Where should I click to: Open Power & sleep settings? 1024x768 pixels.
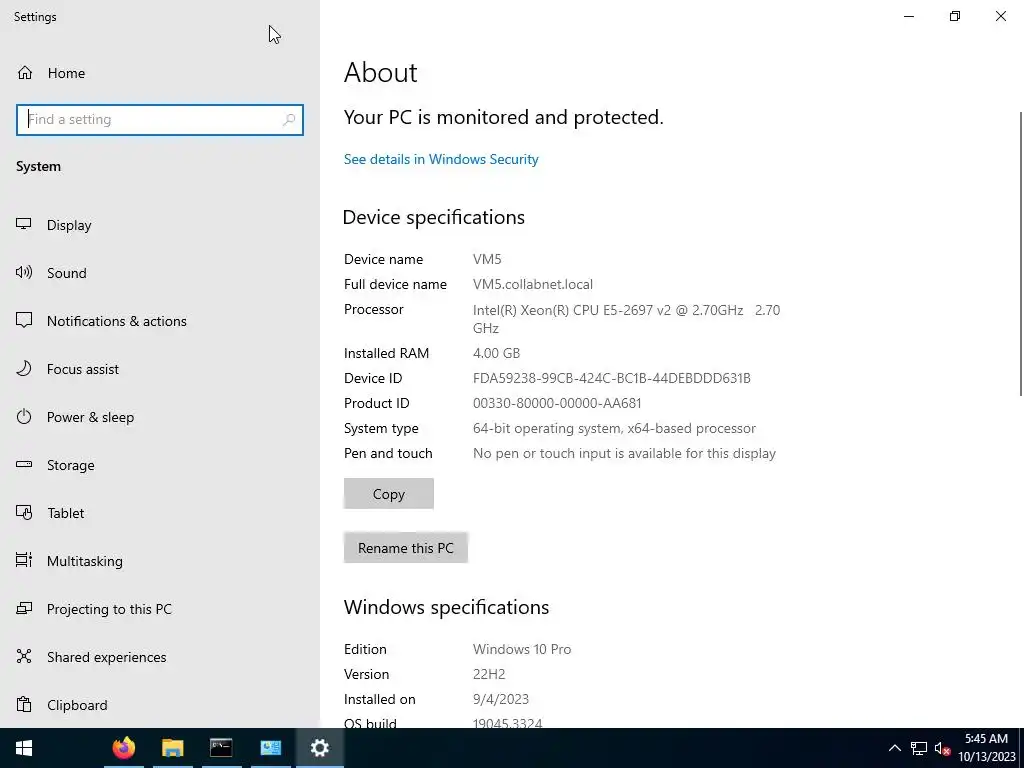click(x=160, y=417)
